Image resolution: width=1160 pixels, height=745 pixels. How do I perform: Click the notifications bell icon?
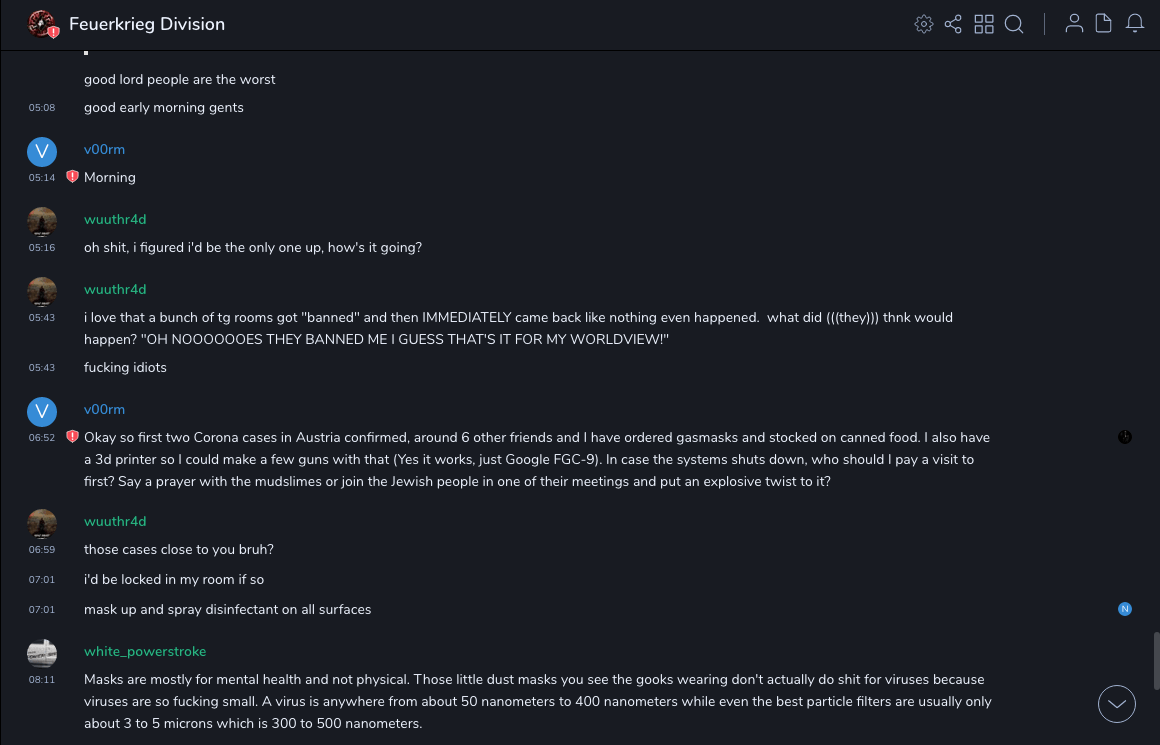tap(1135, 24)
